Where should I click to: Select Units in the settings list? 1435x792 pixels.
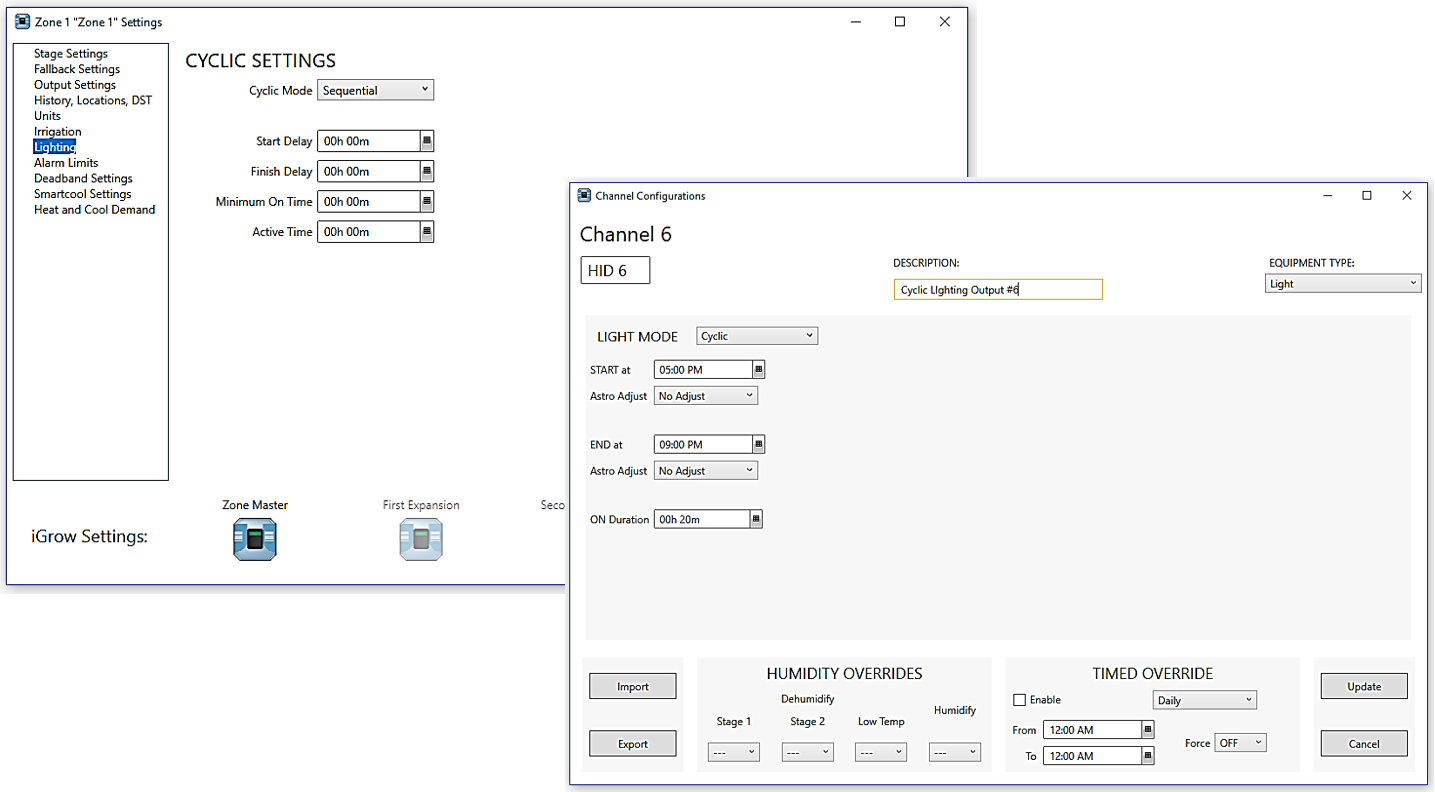(47, 116)
